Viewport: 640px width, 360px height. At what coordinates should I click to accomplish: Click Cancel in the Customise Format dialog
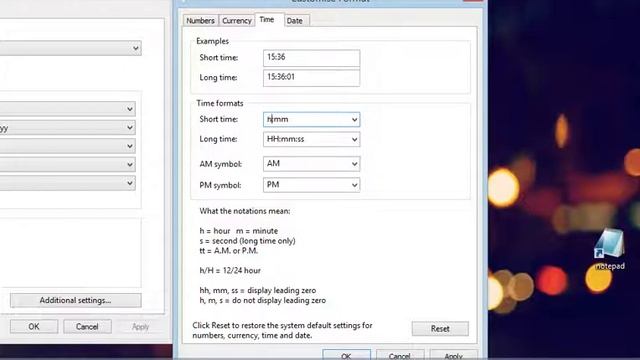(400, 355)
